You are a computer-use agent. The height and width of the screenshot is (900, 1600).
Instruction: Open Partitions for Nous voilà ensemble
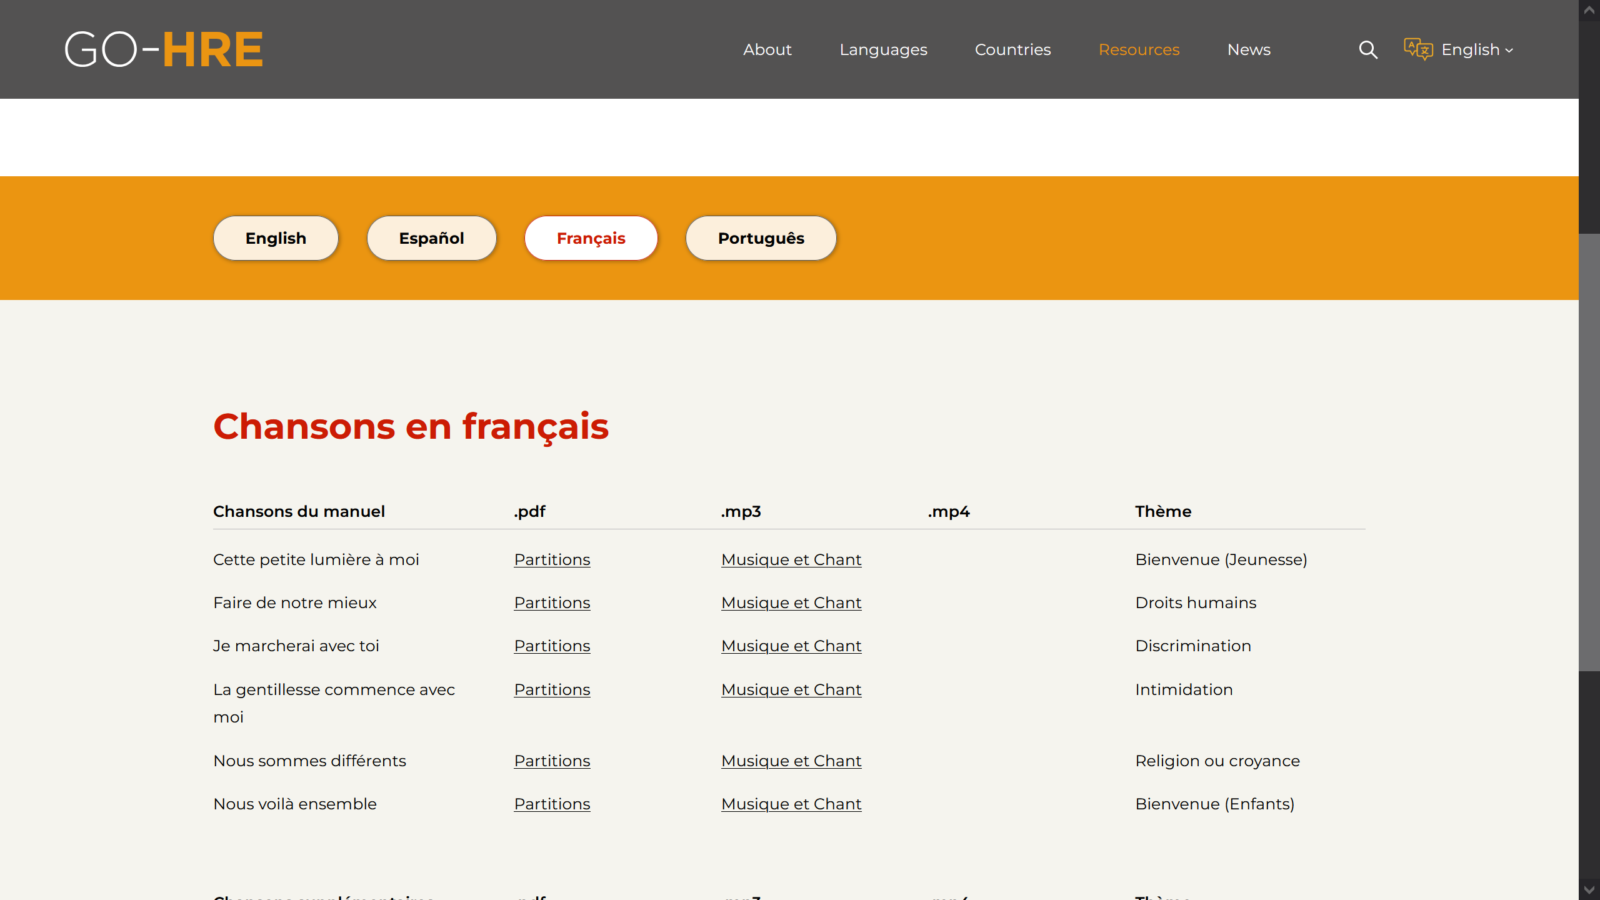pos(552,804)
